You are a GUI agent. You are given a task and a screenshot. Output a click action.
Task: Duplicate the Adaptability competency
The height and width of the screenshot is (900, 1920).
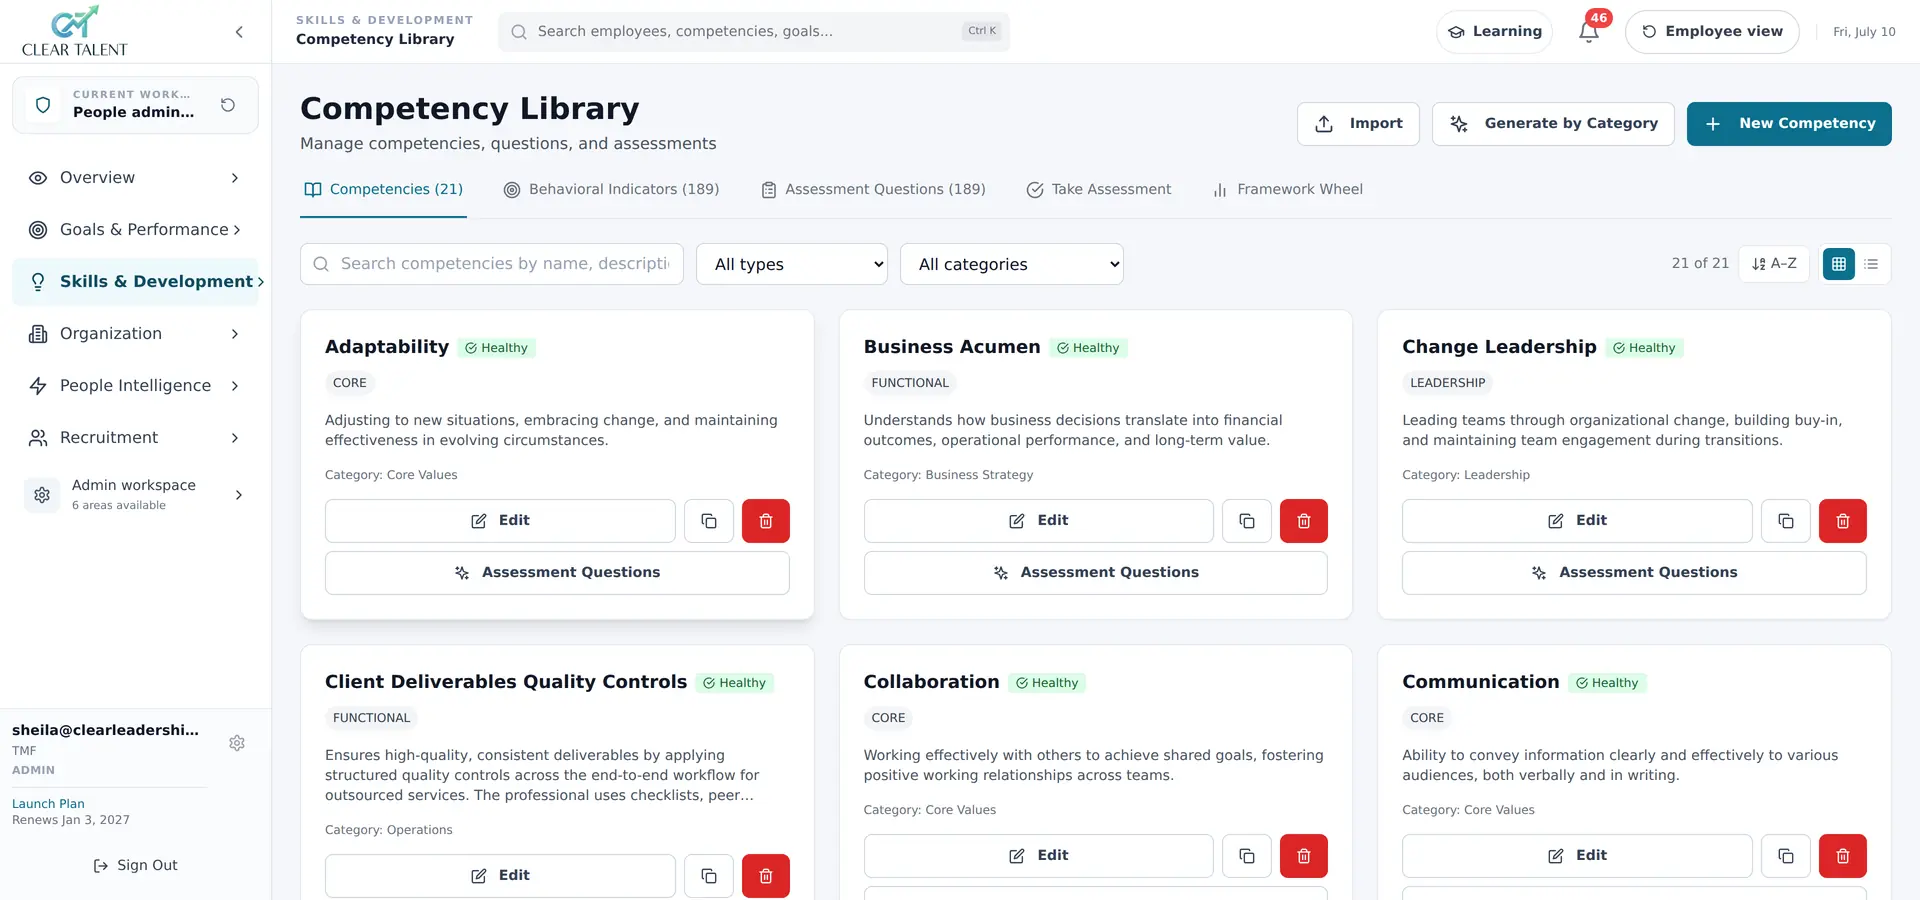coord(709,521)
